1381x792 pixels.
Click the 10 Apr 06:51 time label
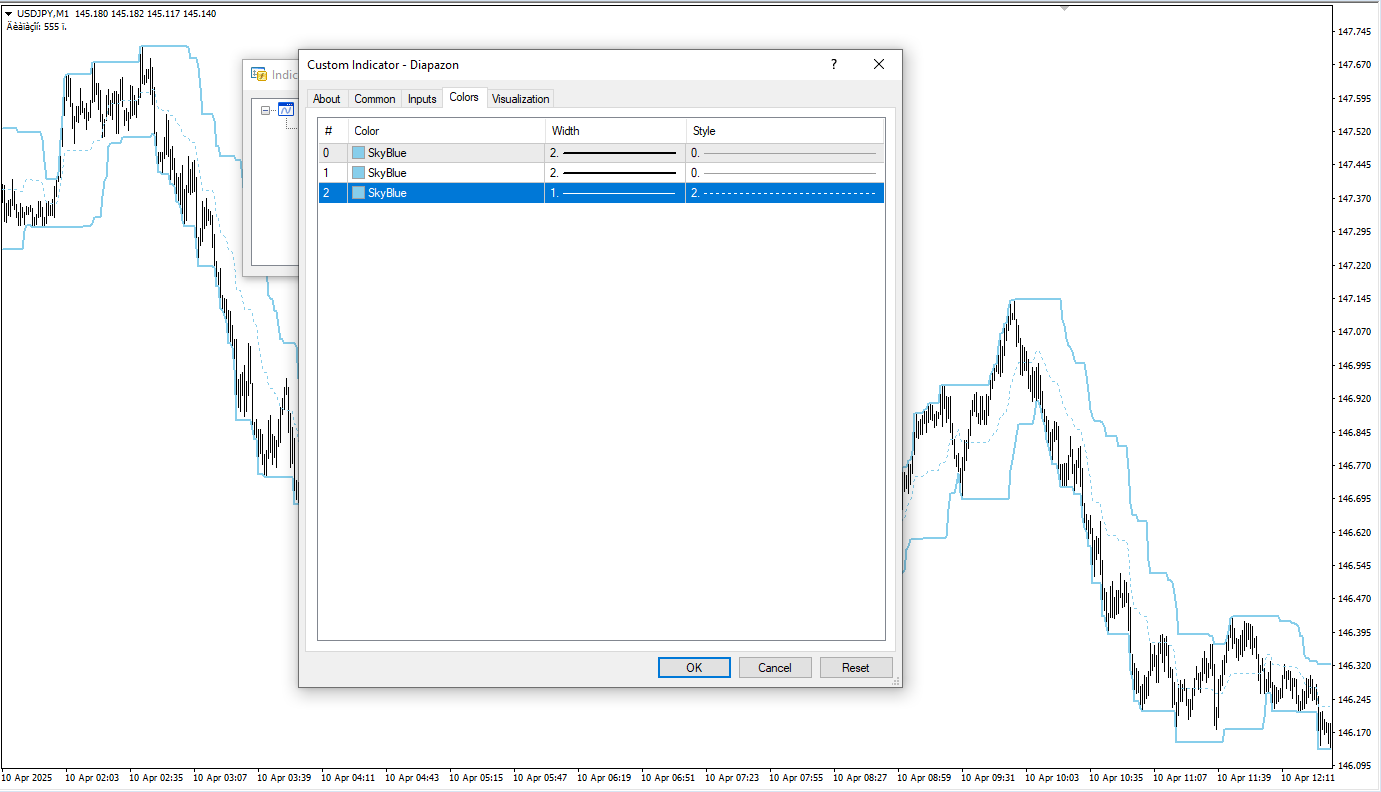[668, 777]
